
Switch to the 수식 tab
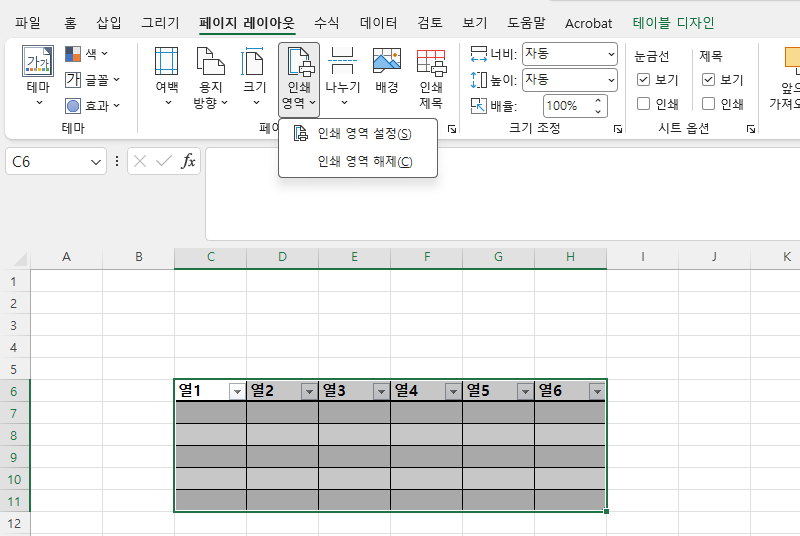[327, 22]
